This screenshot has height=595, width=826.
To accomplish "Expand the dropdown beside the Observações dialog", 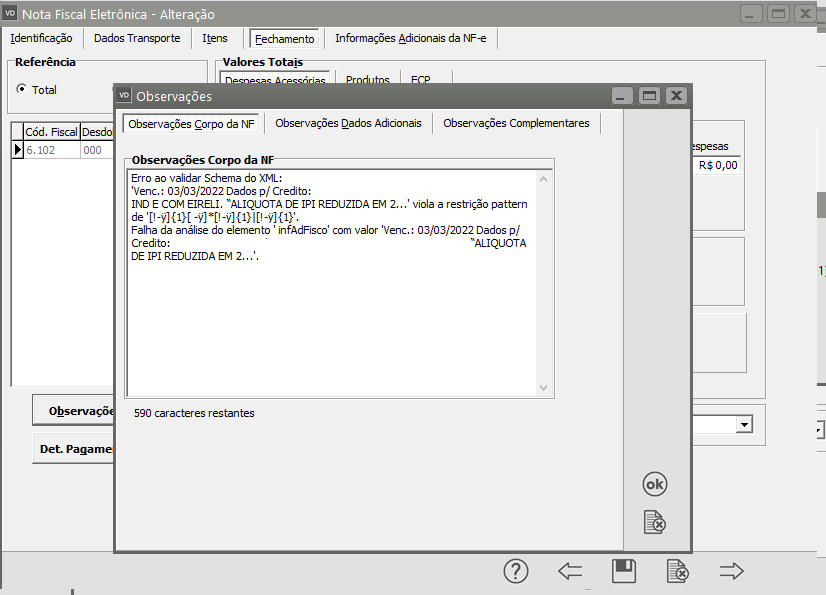I will point(743,425).
